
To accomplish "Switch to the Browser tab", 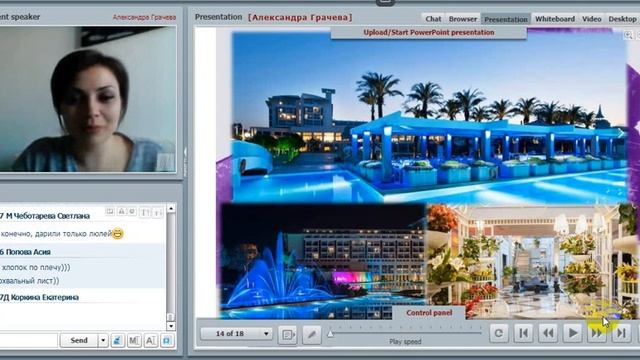I will click(x=462, y=19).
